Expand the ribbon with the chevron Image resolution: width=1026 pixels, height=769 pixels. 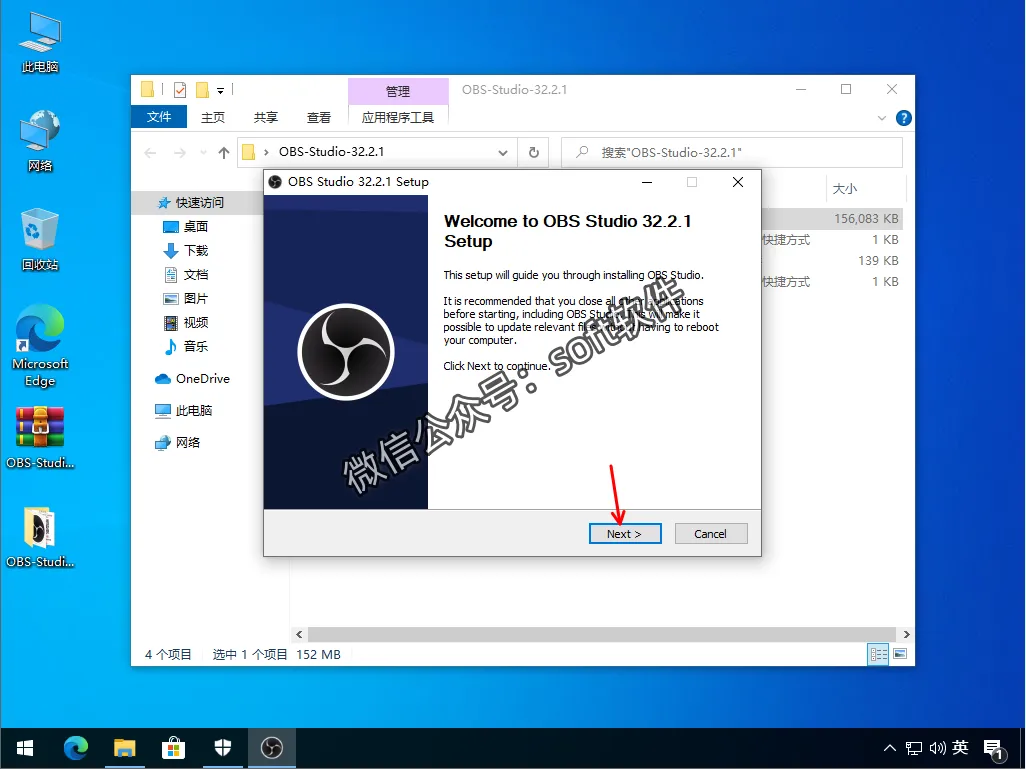(881, 118)
